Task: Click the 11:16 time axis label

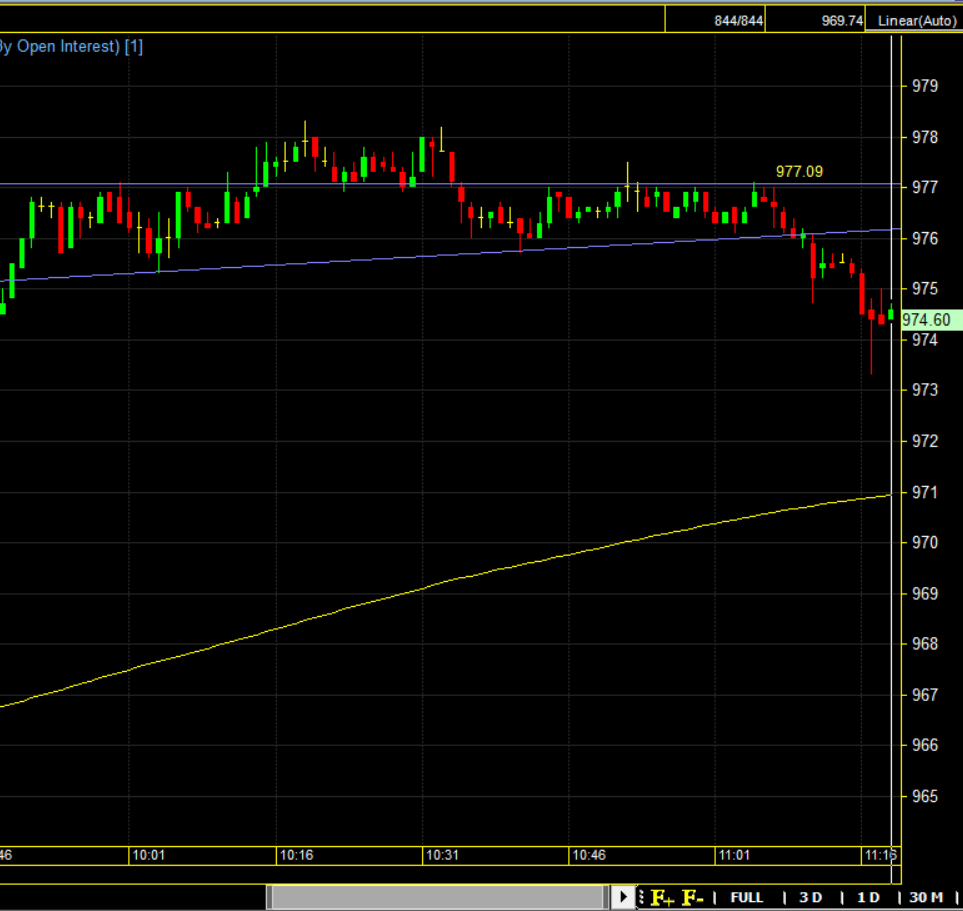Action: coord(881,855)
